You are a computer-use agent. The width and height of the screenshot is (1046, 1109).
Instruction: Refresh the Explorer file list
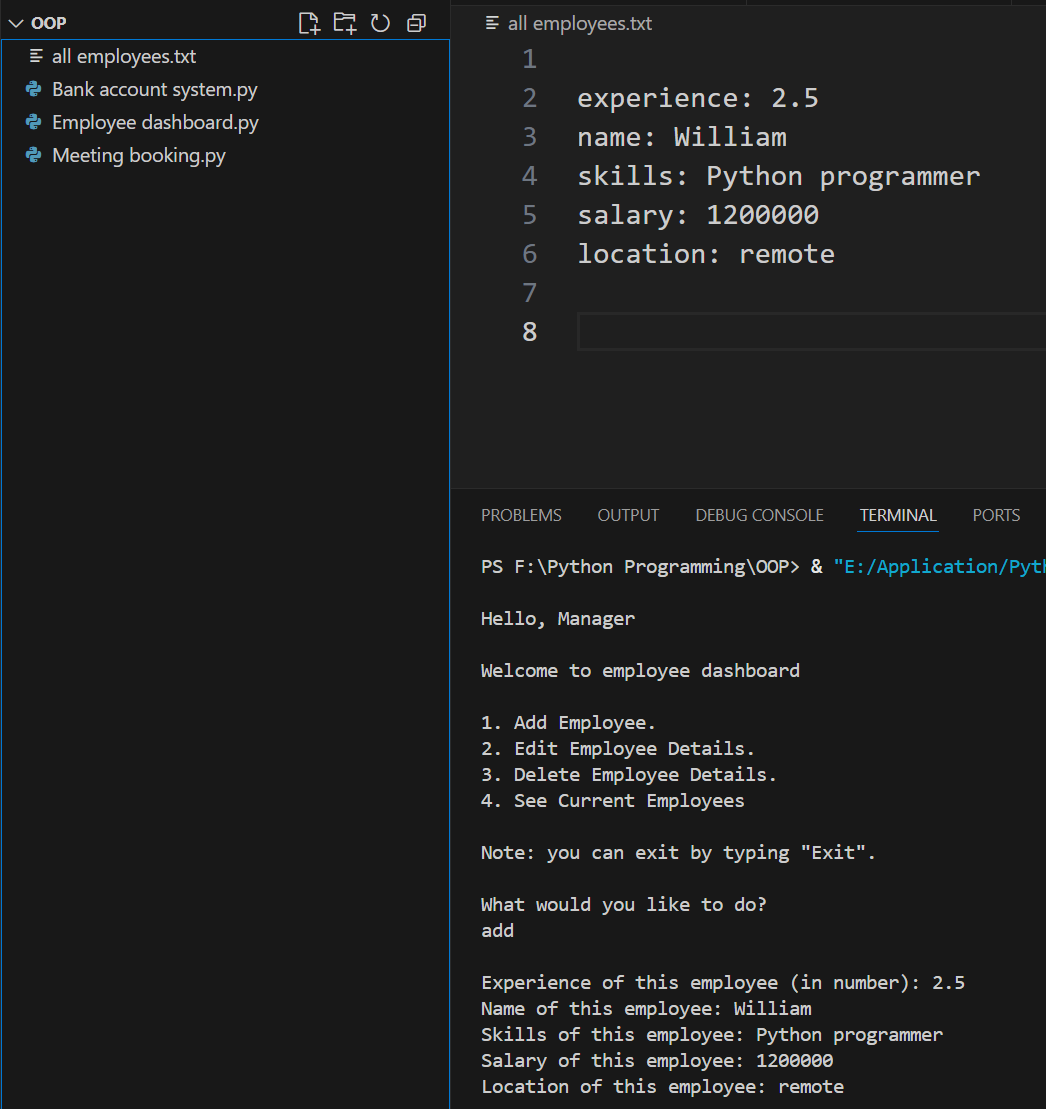381,23
